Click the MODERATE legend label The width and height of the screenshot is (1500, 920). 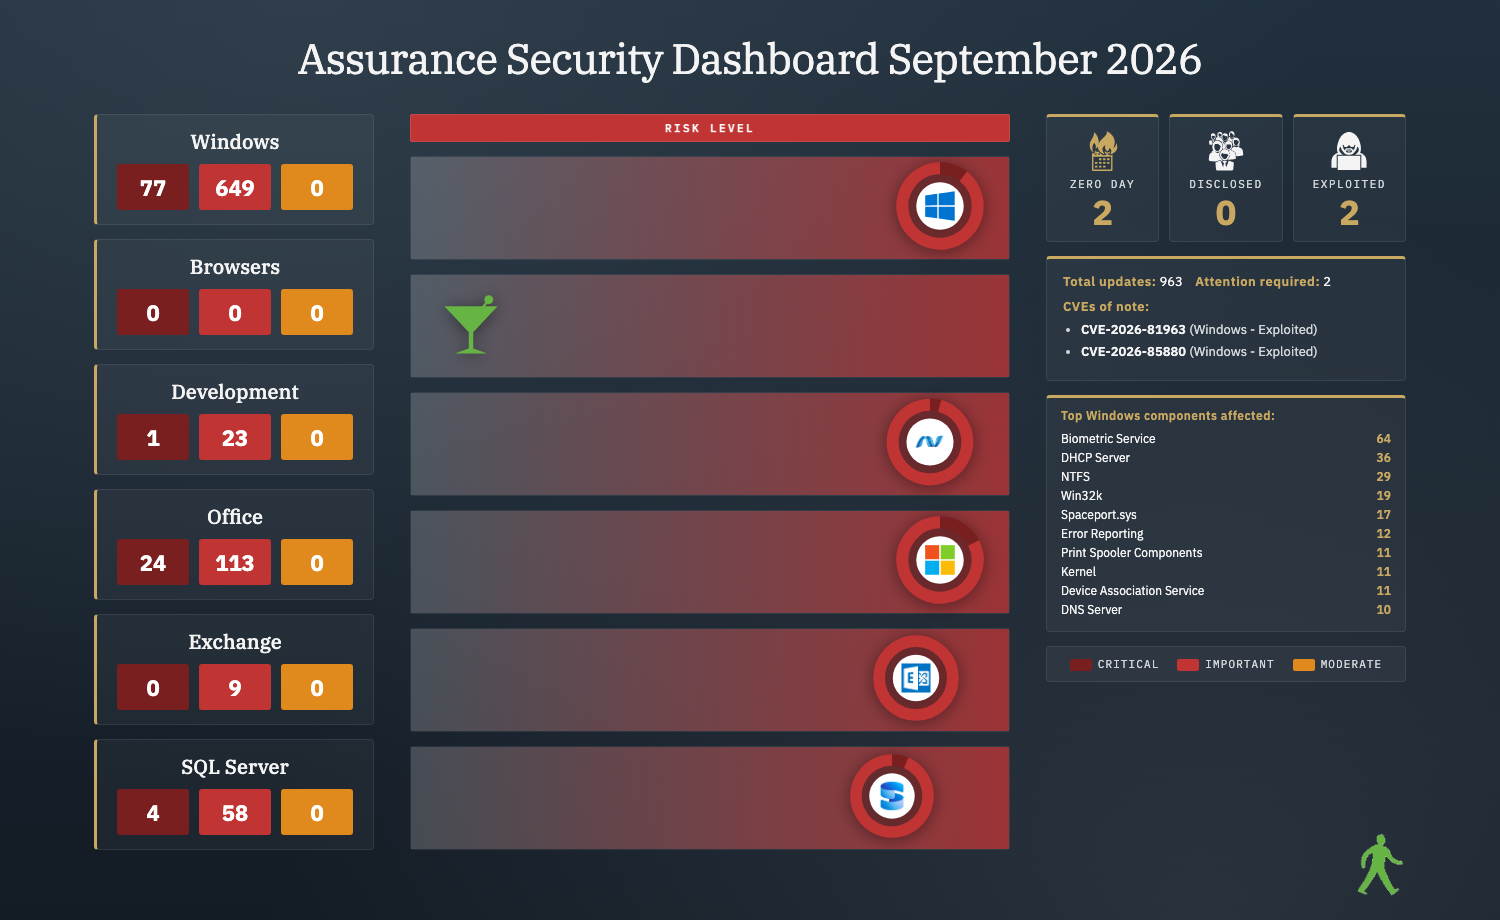point(1351,665)
